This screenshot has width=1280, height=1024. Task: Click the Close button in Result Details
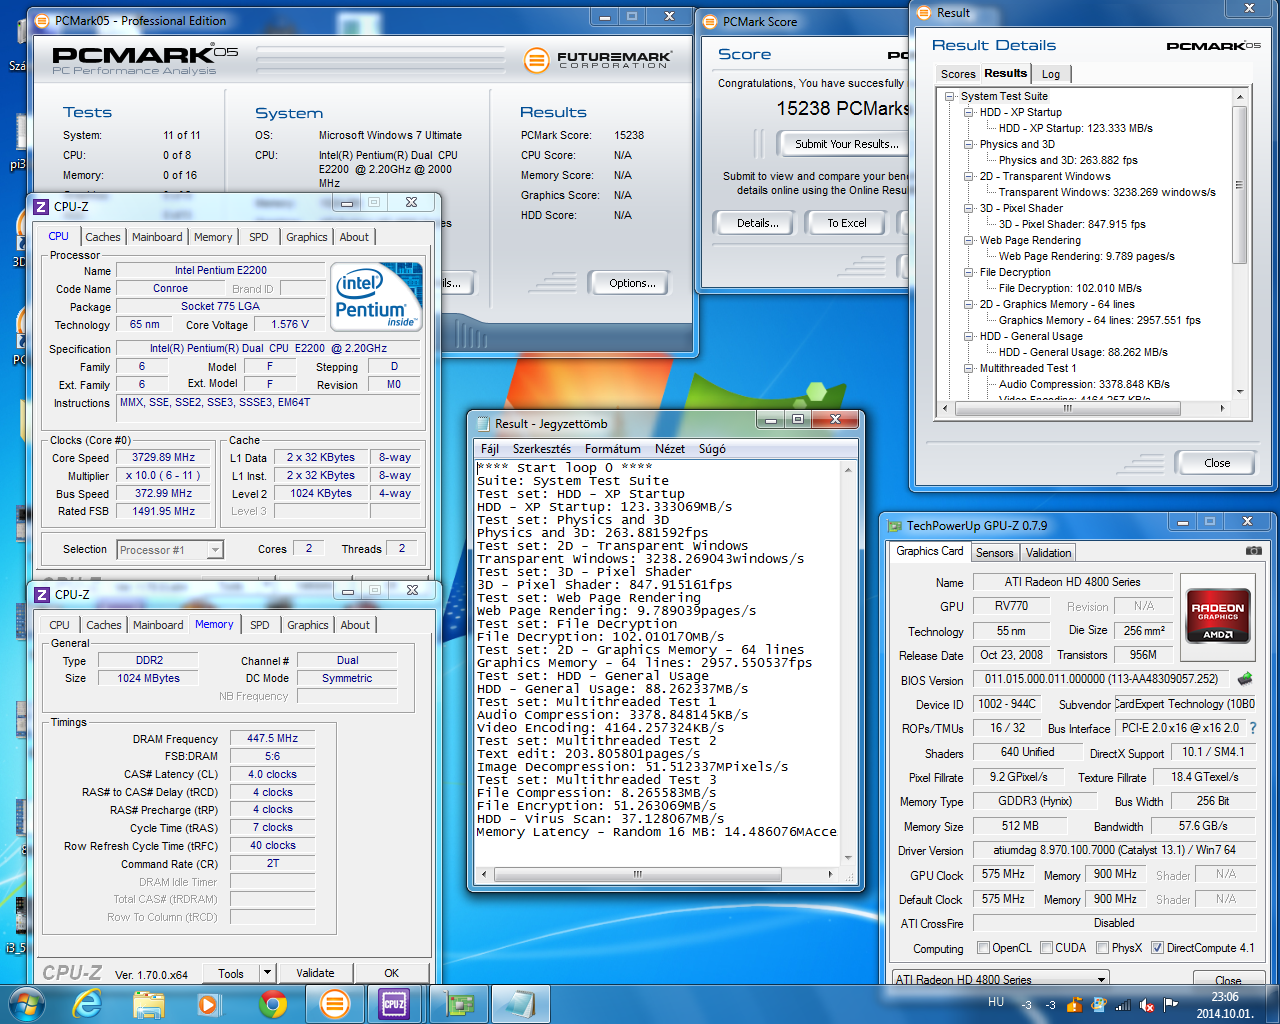pos(1217,463)
